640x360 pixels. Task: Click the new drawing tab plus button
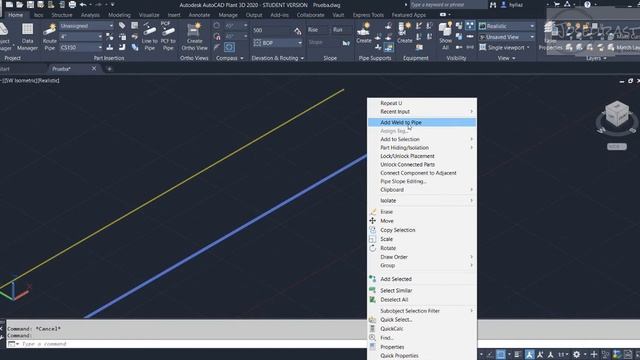pos(109,69)
